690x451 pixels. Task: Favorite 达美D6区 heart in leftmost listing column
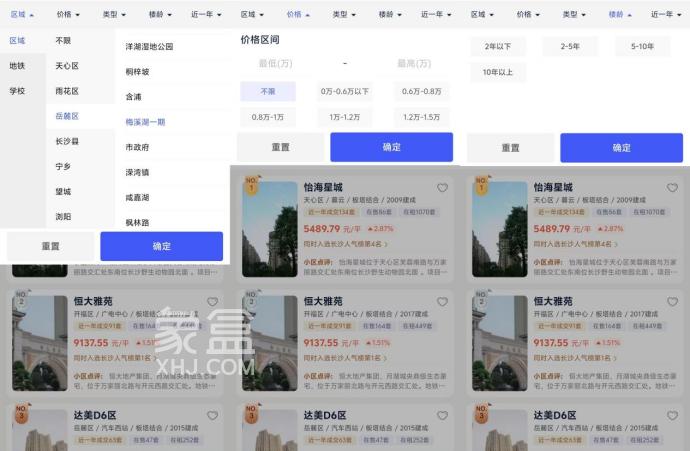[212, 416]
